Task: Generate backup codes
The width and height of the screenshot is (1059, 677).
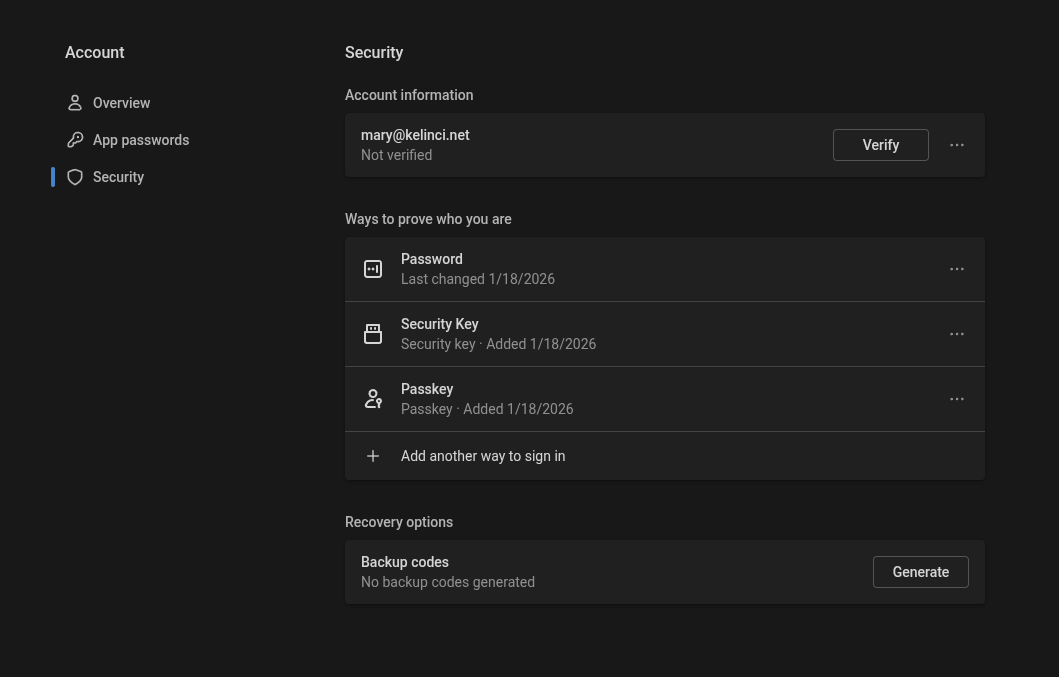Action: pos(920,572)
